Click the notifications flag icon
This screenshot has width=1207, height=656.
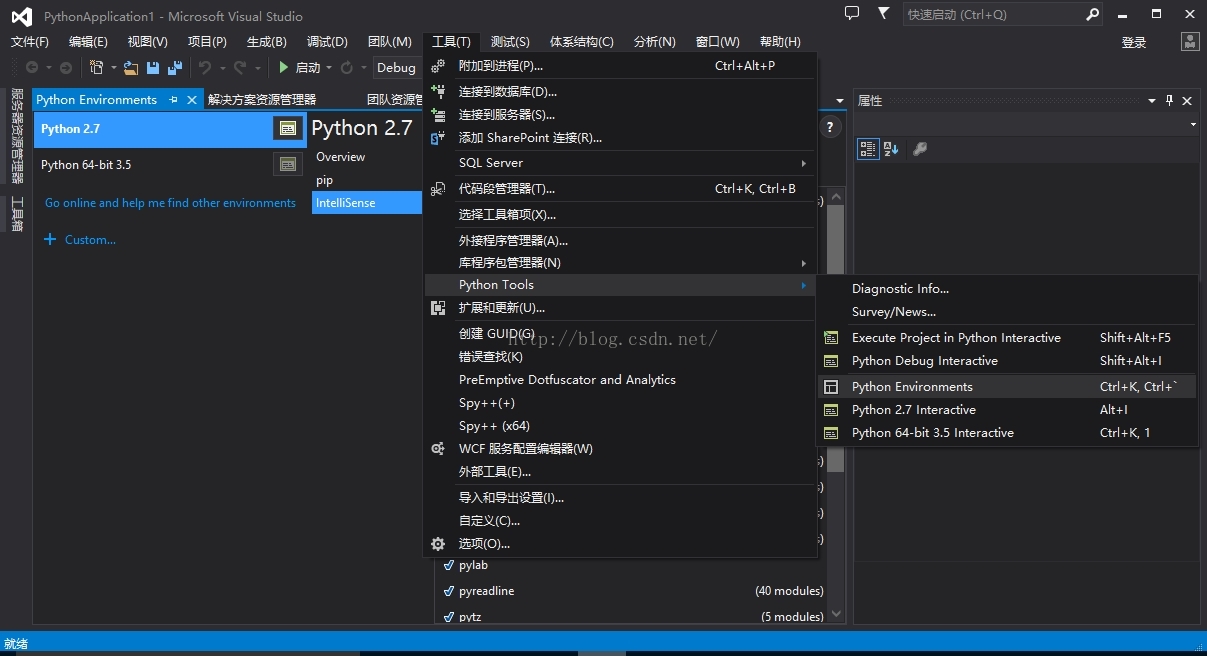pos(883,14)
